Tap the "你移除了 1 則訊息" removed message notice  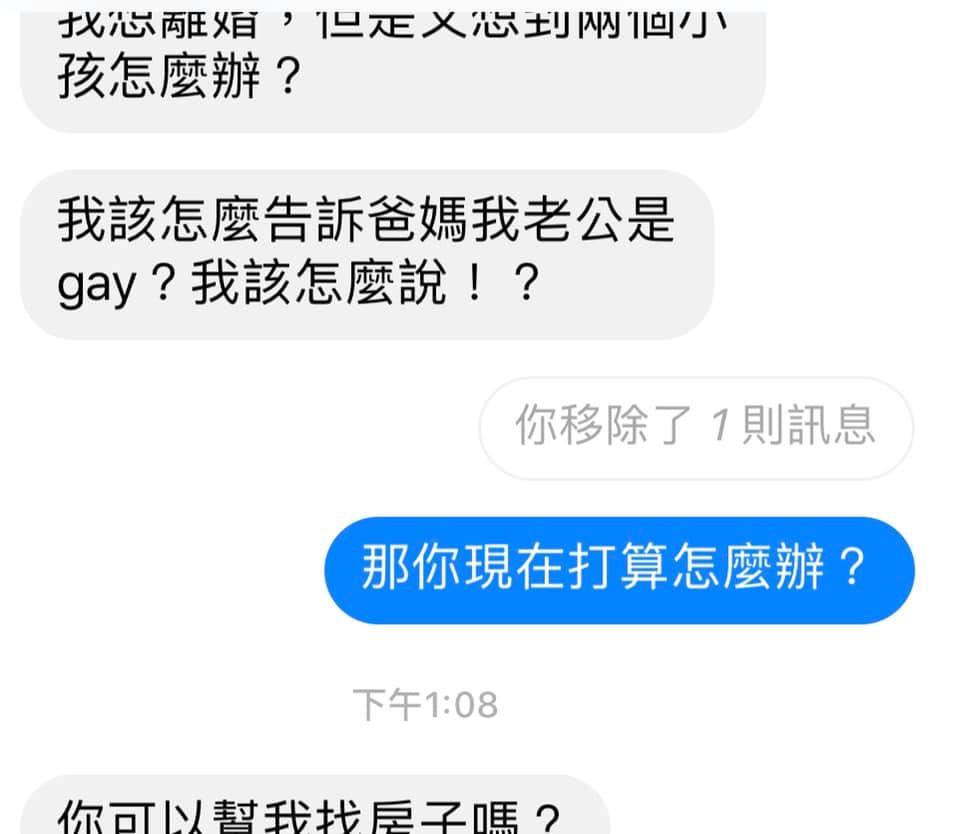[x=696, y=427]
